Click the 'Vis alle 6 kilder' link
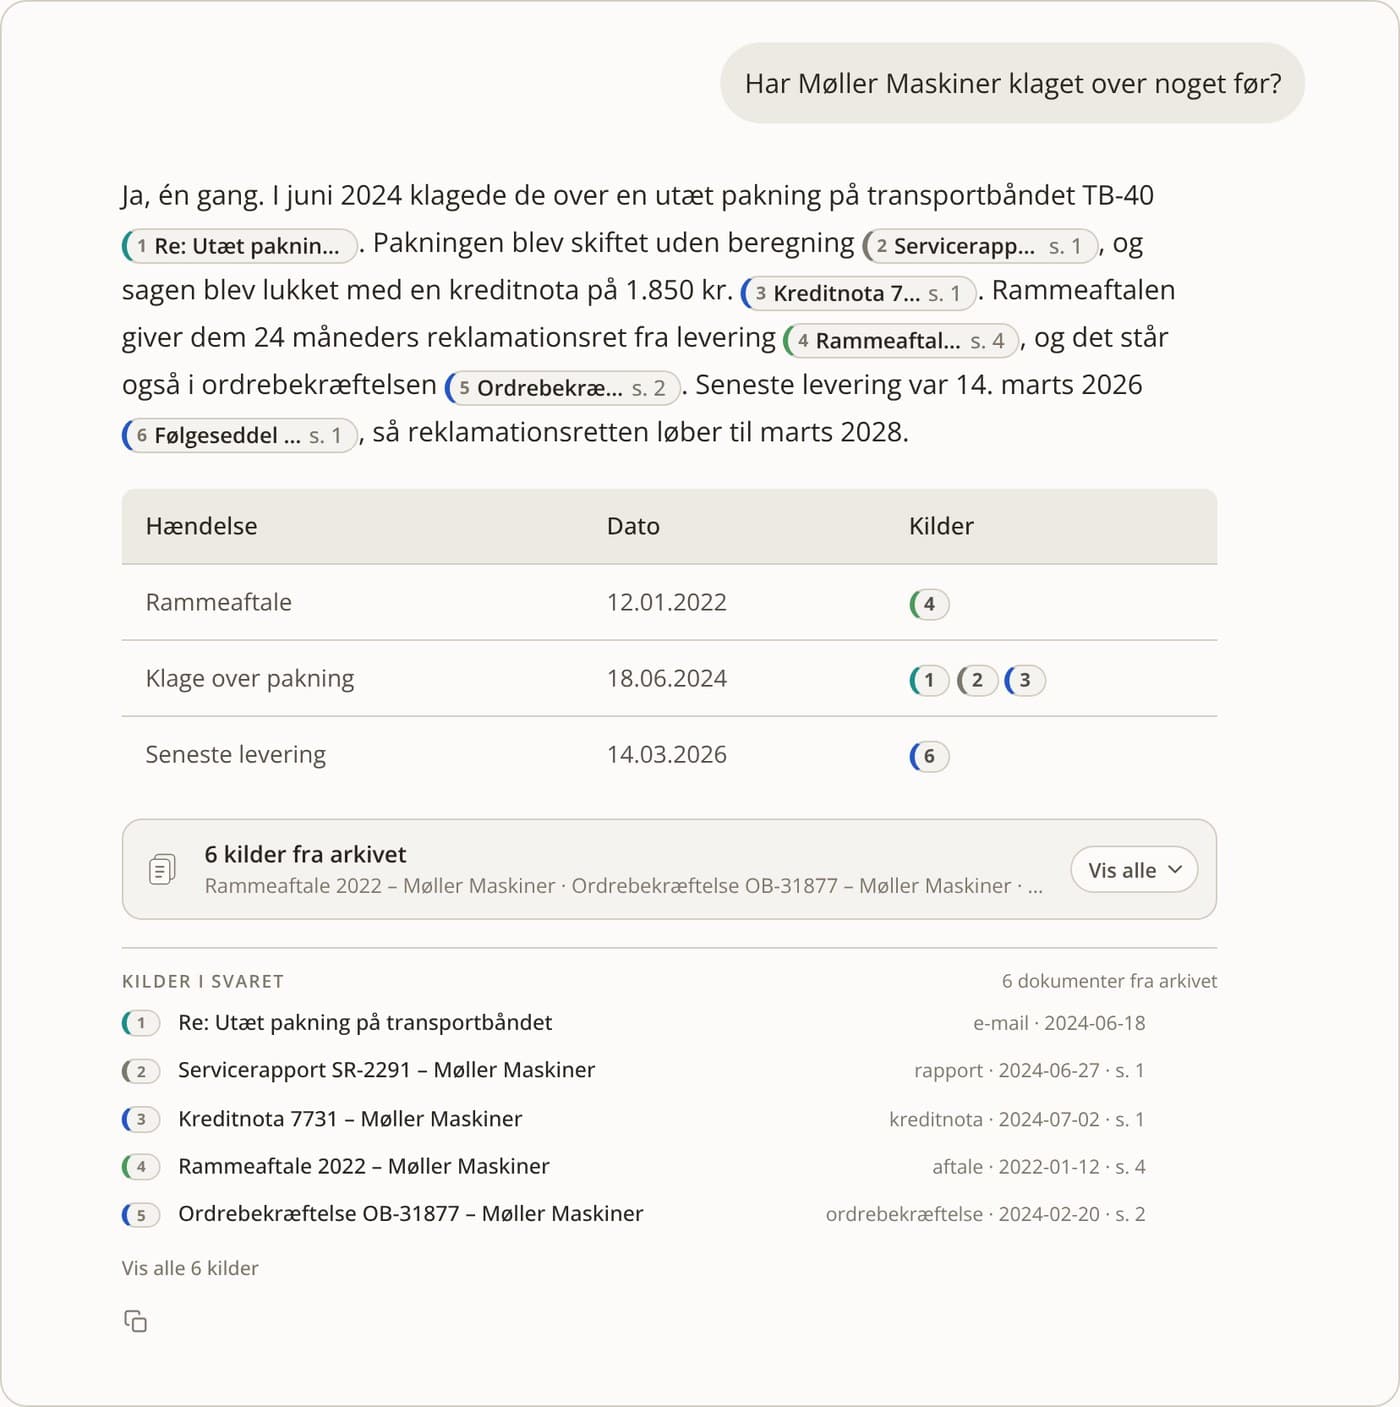Screen dimensions: 1400x1407 click(190, 1268)
